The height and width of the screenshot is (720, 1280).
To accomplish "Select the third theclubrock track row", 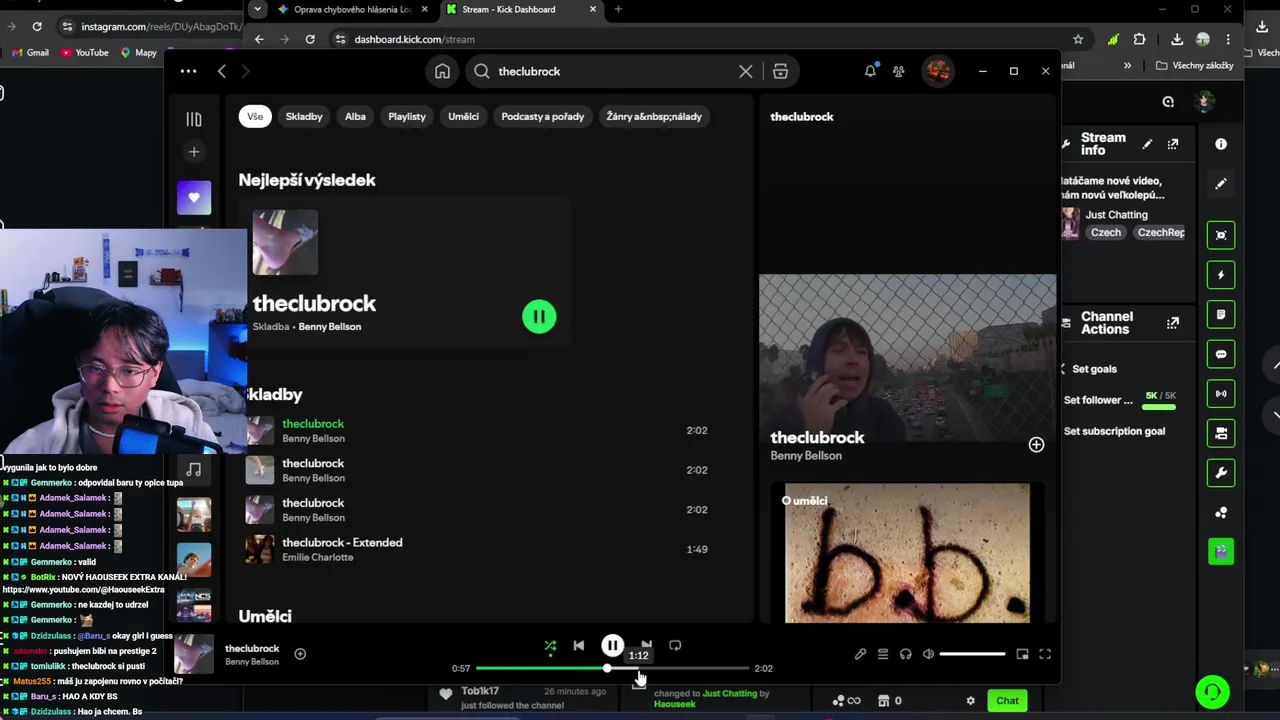I will (478, 510).
